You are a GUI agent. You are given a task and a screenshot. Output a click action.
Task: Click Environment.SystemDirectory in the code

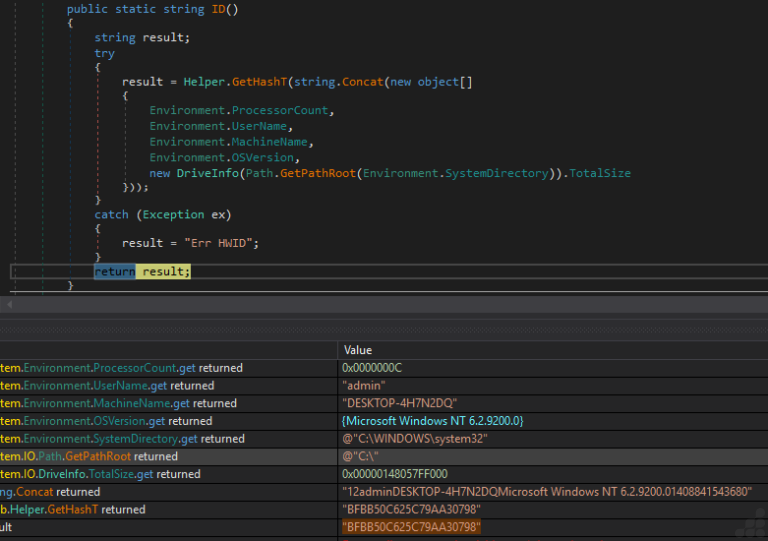pos(456,173)
